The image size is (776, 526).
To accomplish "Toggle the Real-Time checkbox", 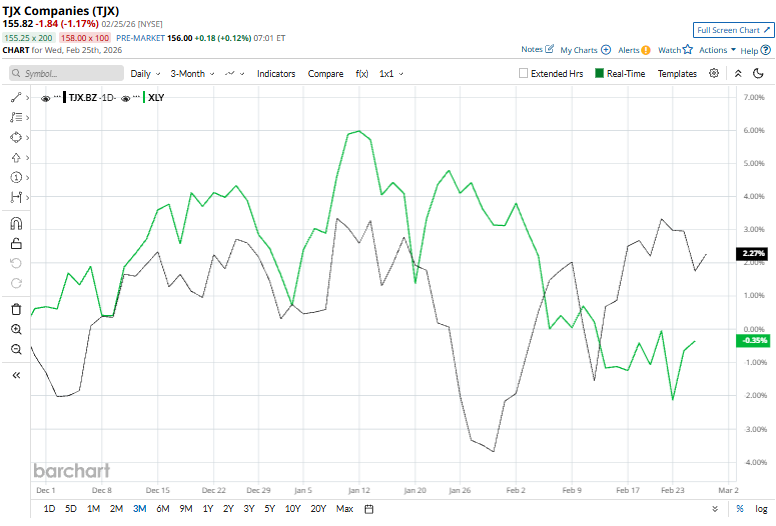I will tap(621, 73).
